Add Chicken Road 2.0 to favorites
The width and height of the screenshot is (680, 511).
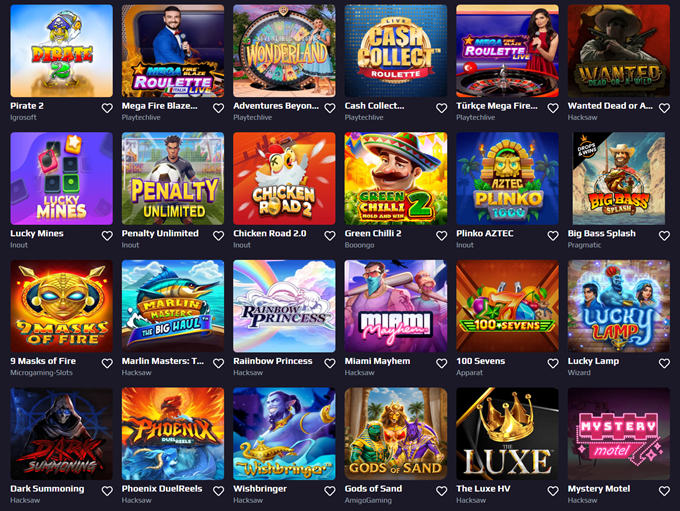click(330, 236)
